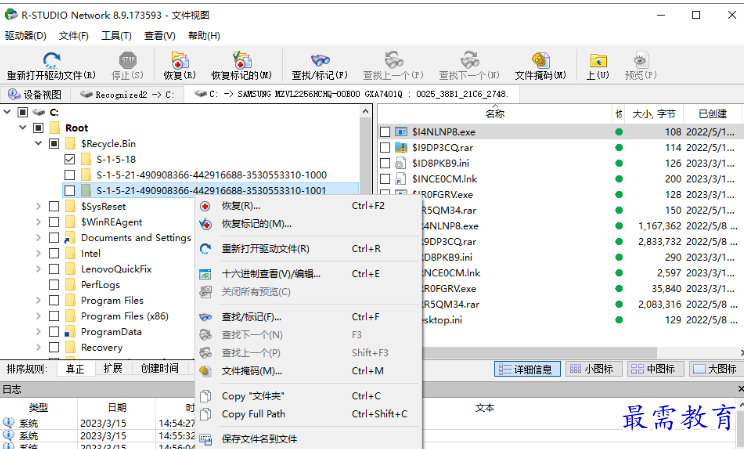Check the $I9DP3CQ.rar file checkbox
The height and width of the screenshot is (449, 744).
point(385,148)
